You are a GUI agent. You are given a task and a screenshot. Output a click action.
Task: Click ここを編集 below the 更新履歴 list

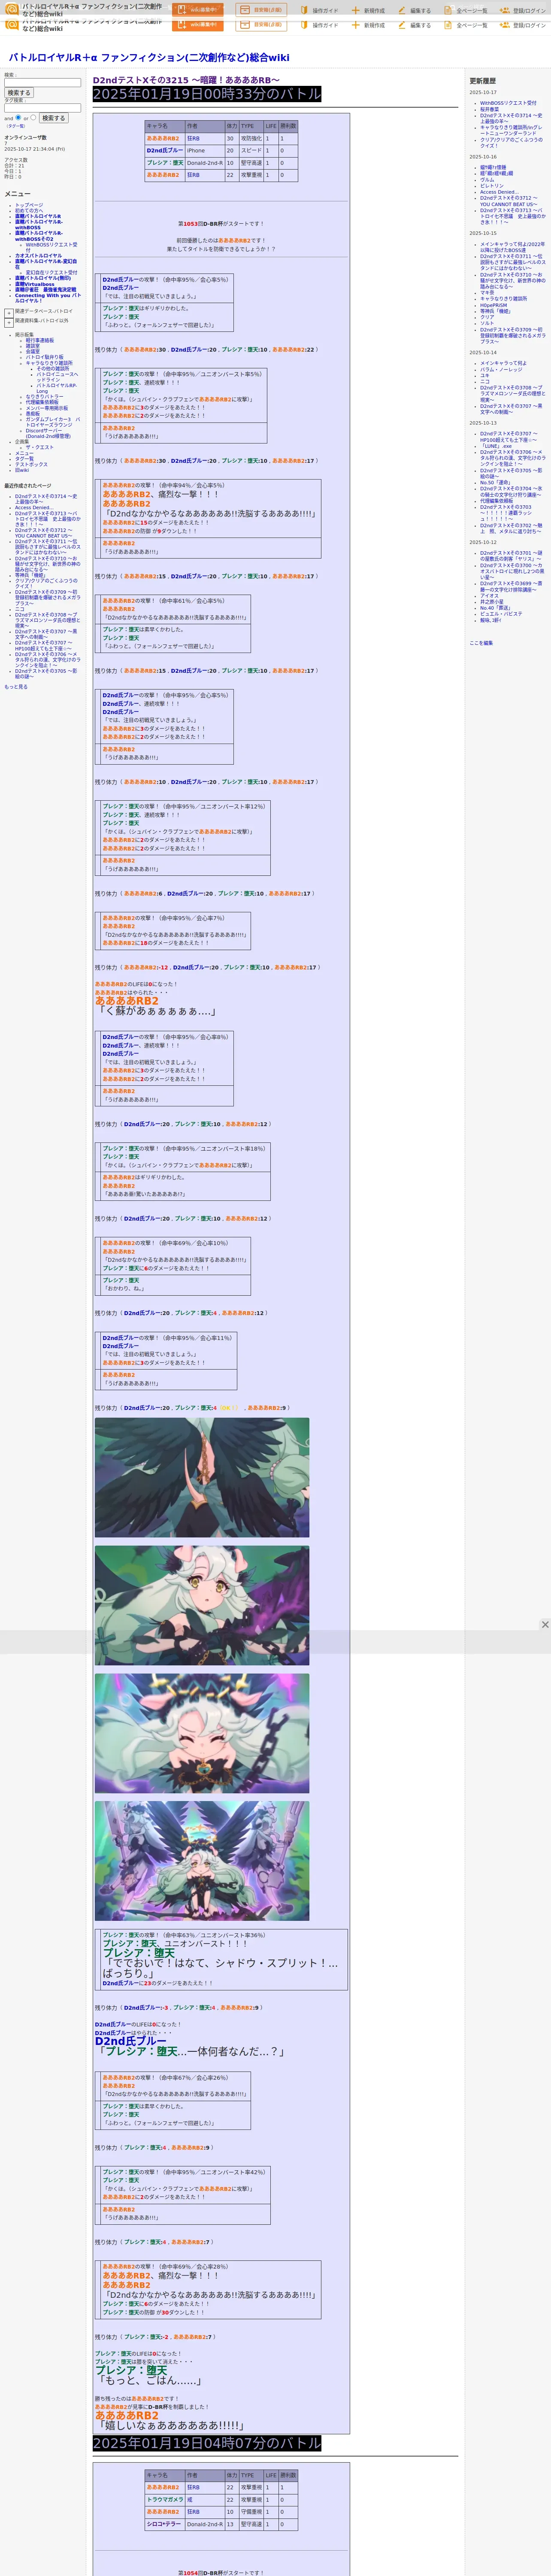click(x=481, y=643)
